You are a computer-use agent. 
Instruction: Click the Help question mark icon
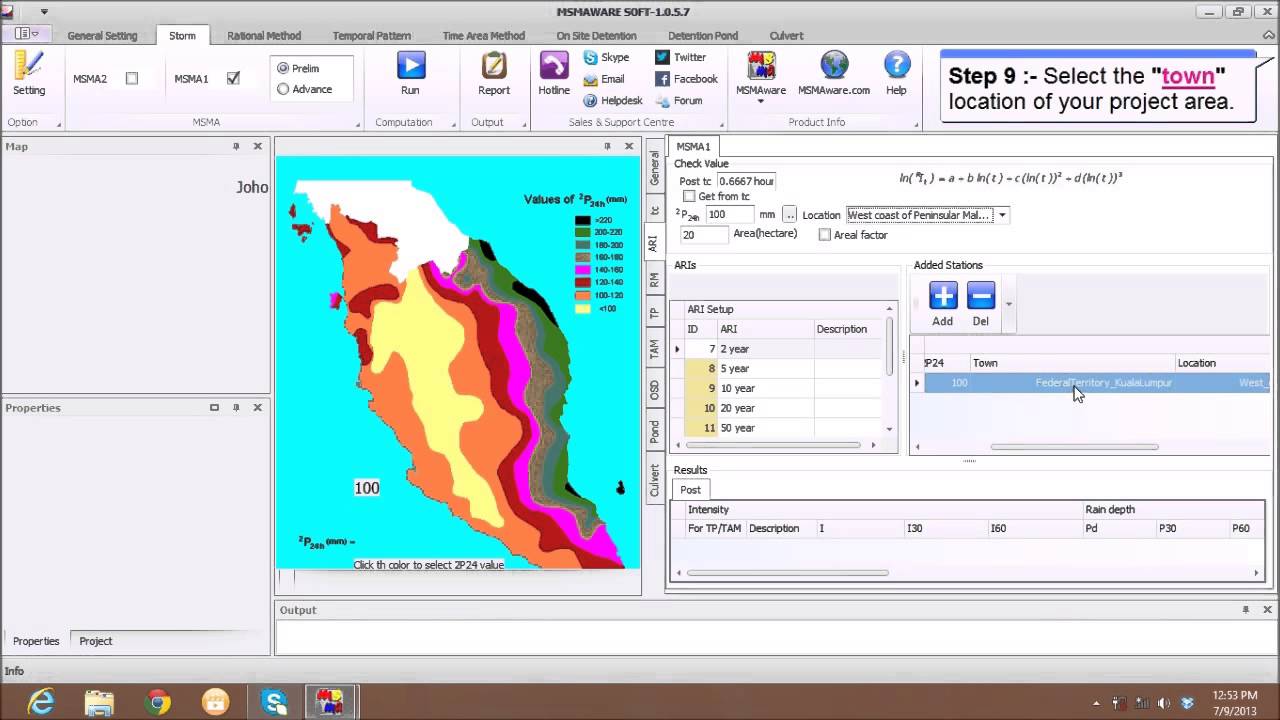[896, 66]
